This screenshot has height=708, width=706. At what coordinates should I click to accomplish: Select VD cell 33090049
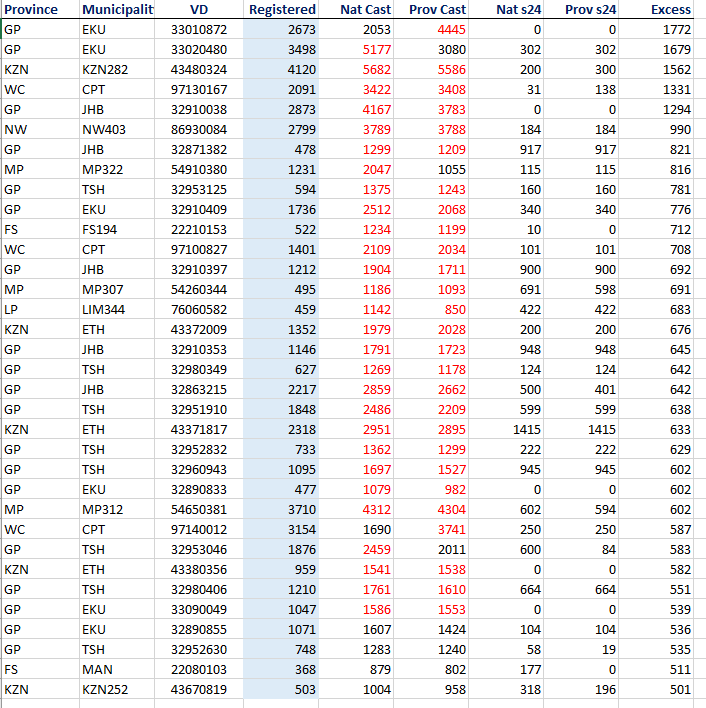[199, 610]
